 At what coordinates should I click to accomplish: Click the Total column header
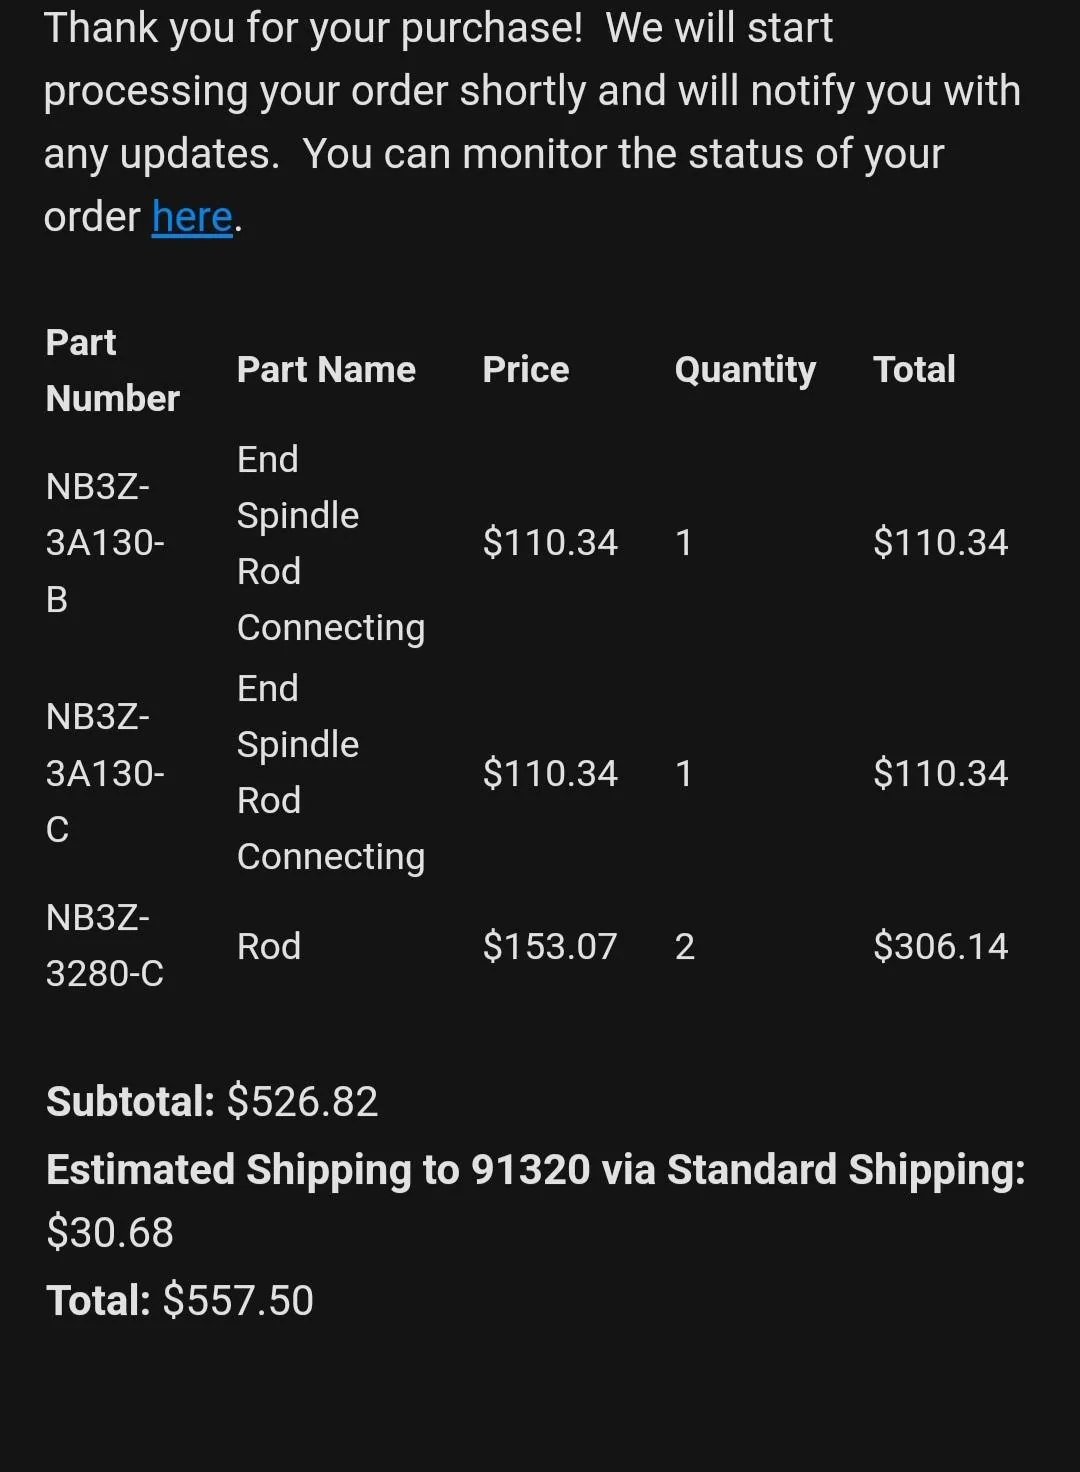click(x=914, y=370)
